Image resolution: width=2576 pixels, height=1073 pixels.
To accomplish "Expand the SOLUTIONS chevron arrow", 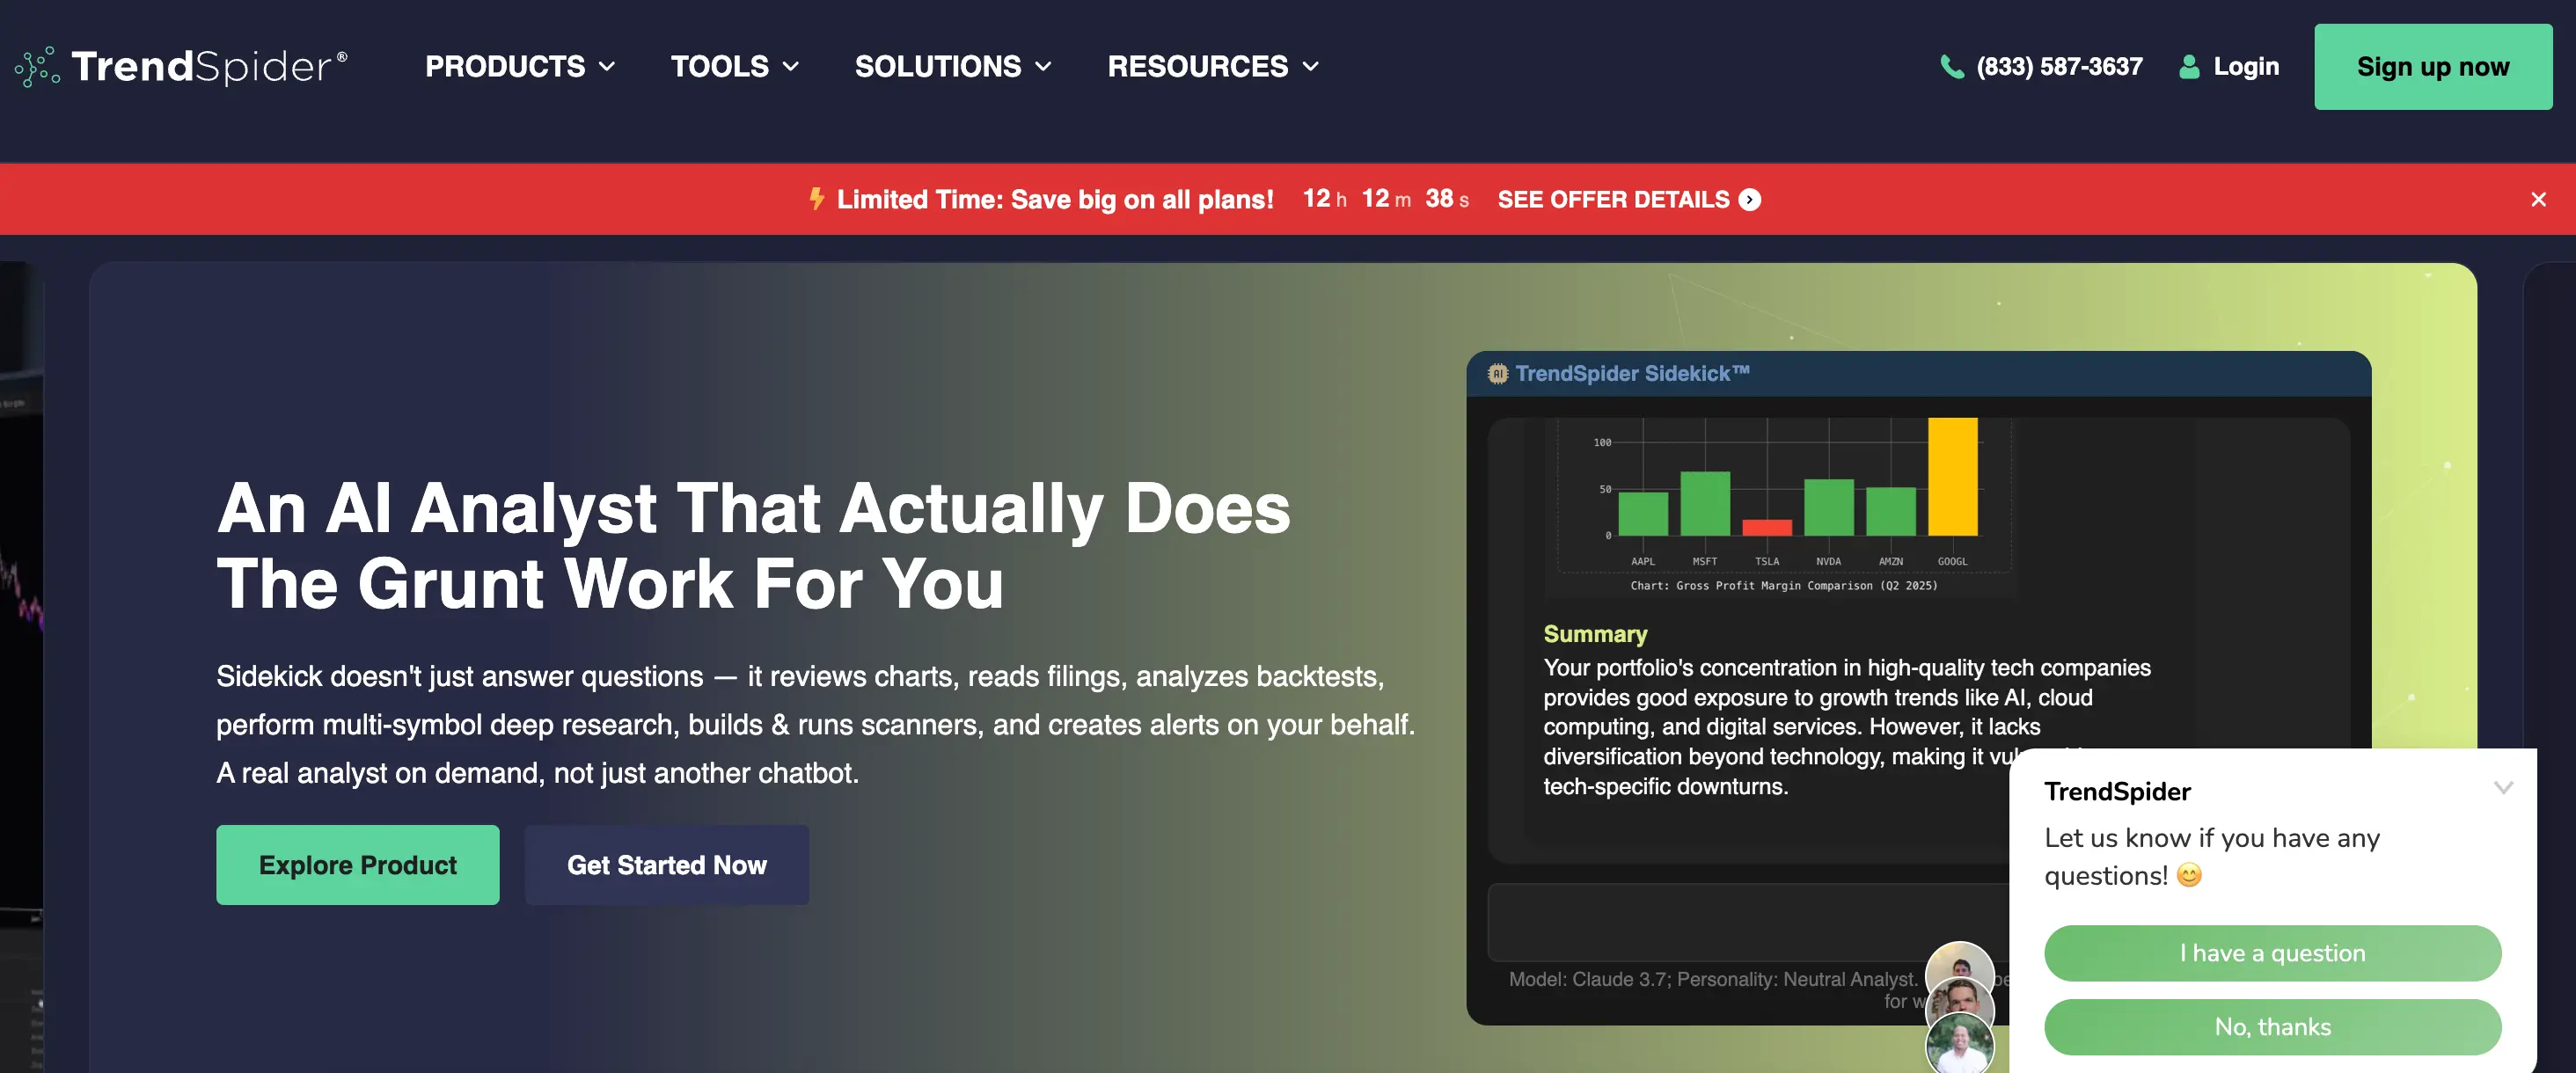I will pos(1043,67).
